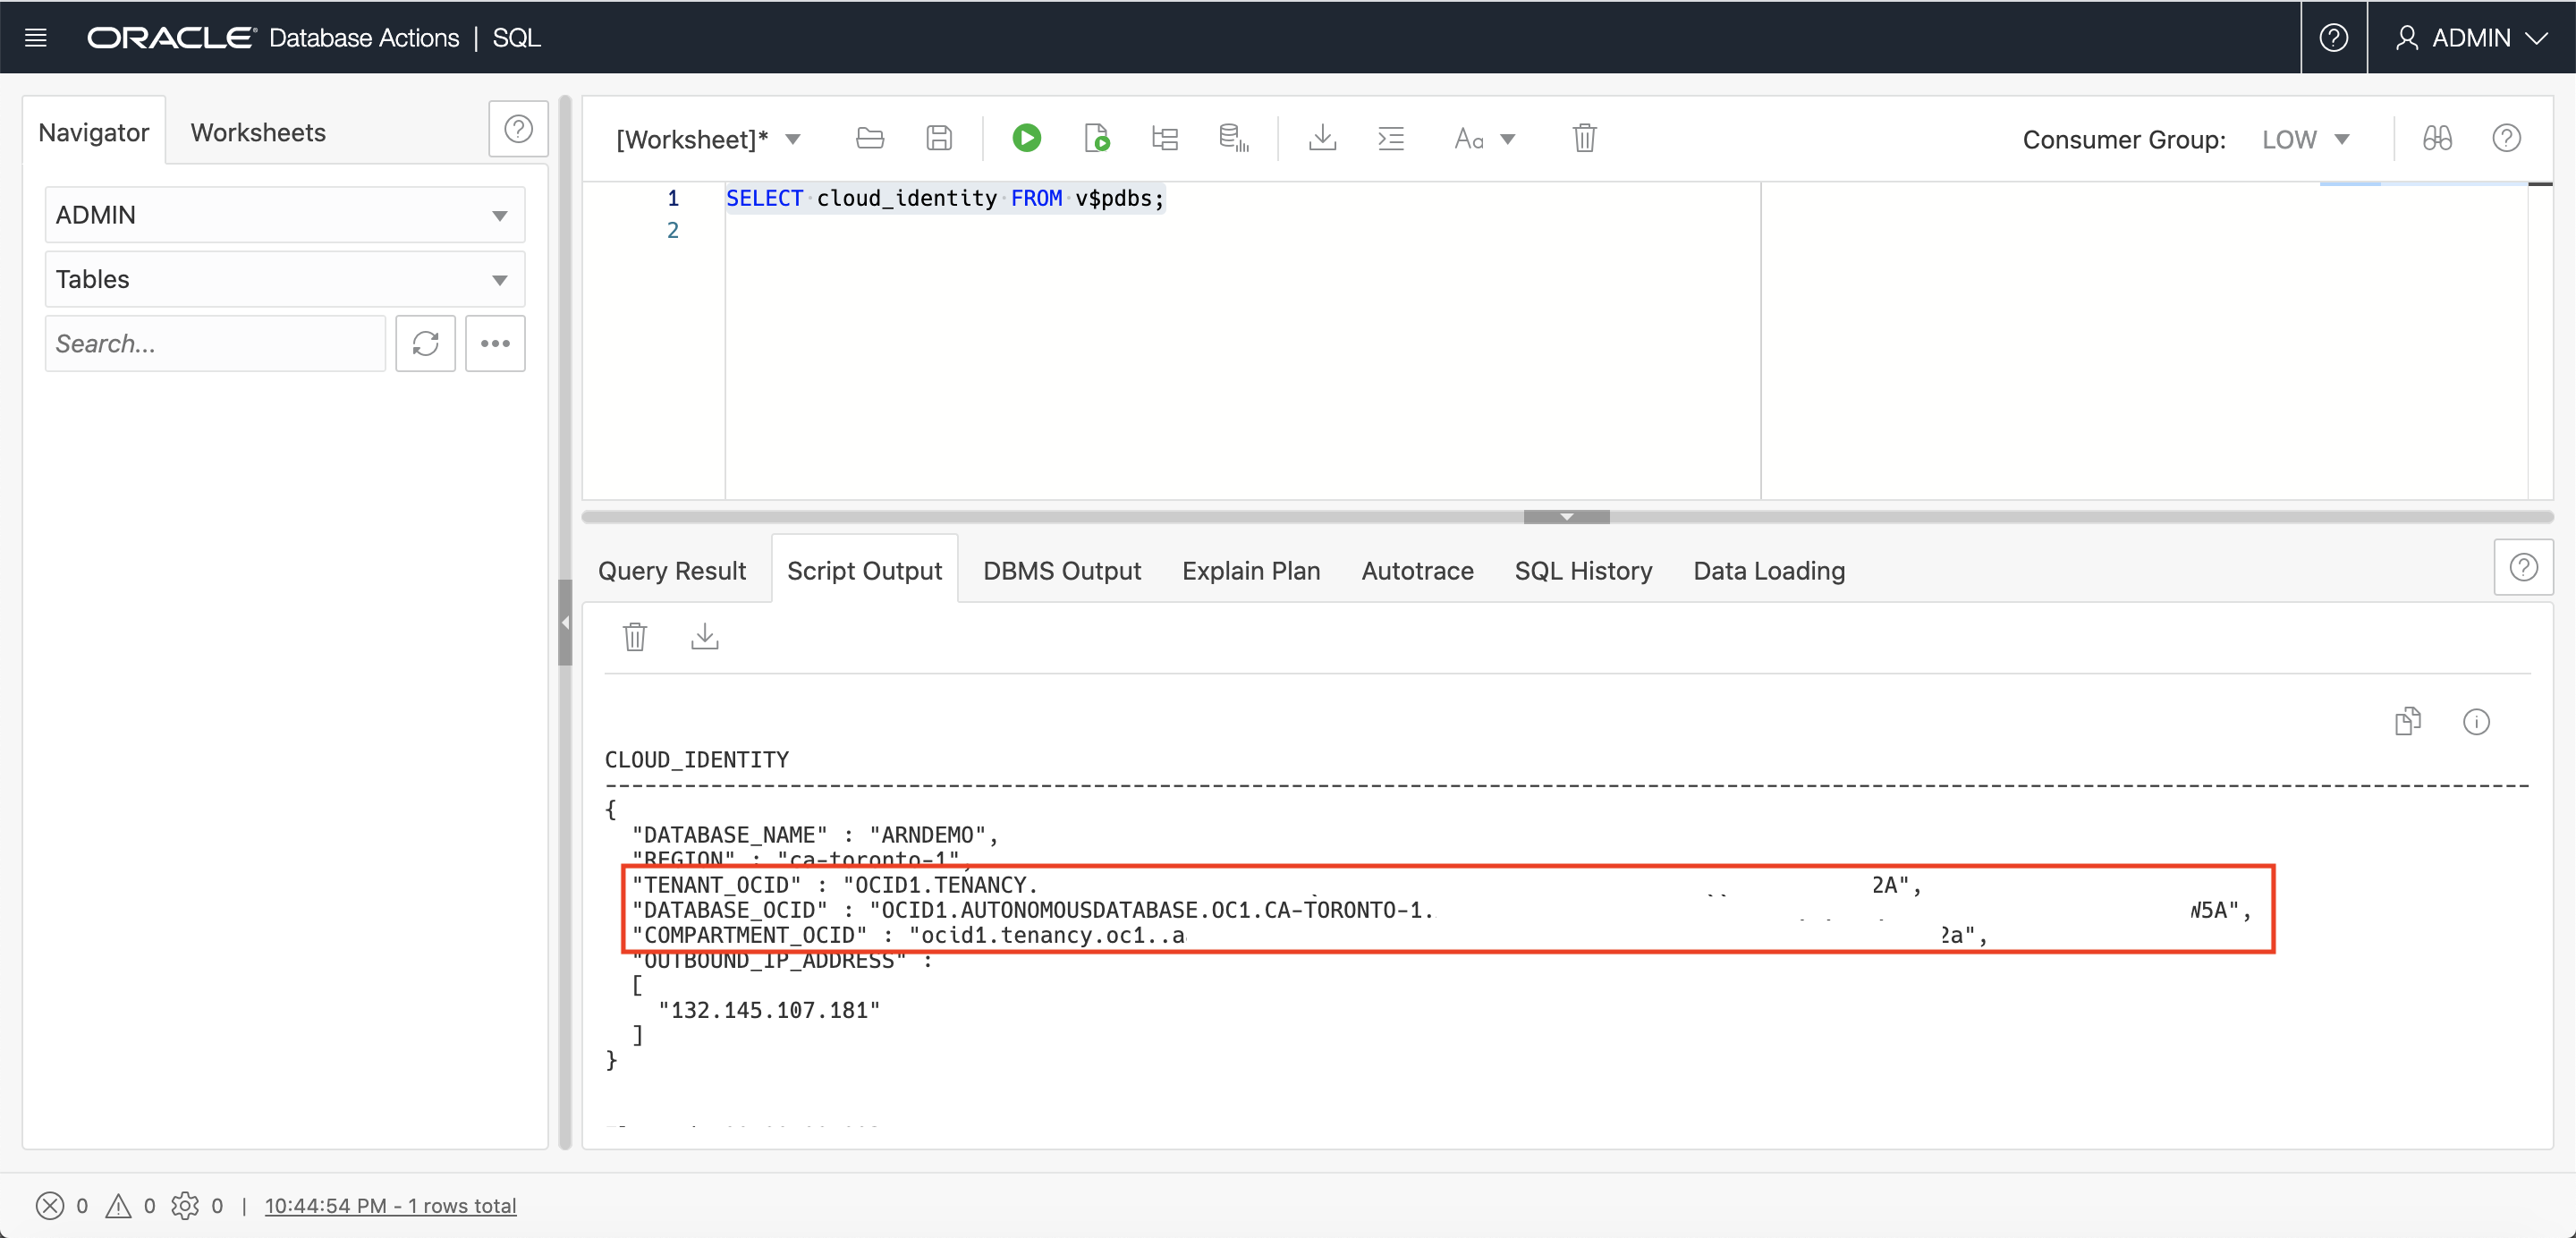The image size is (2576, 1238).
Task: Click the Run Script icon
Action: tap(1096, 138)
